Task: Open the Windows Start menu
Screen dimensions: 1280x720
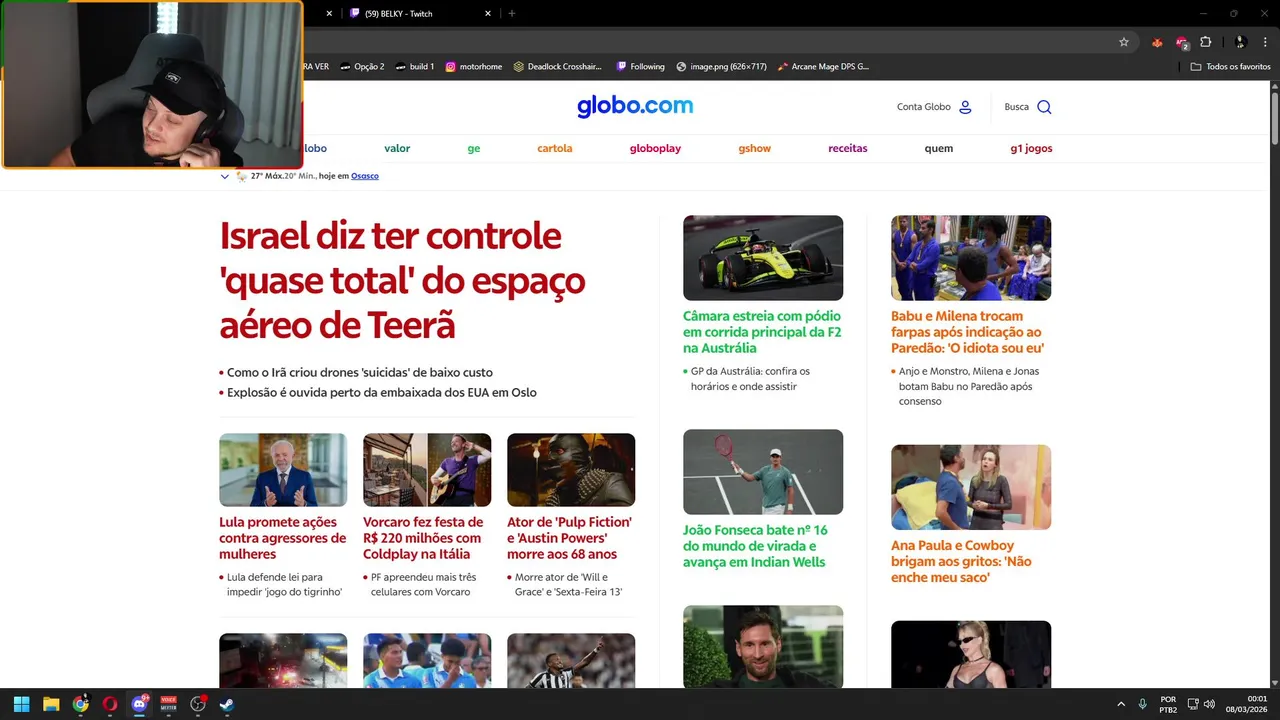Action: click(x=21, y=704)
